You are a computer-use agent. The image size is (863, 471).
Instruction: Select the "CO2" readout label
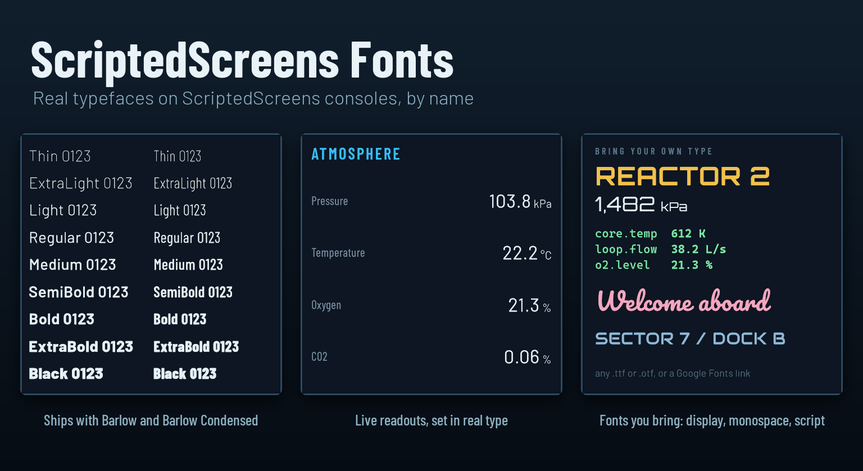[319, 357]
